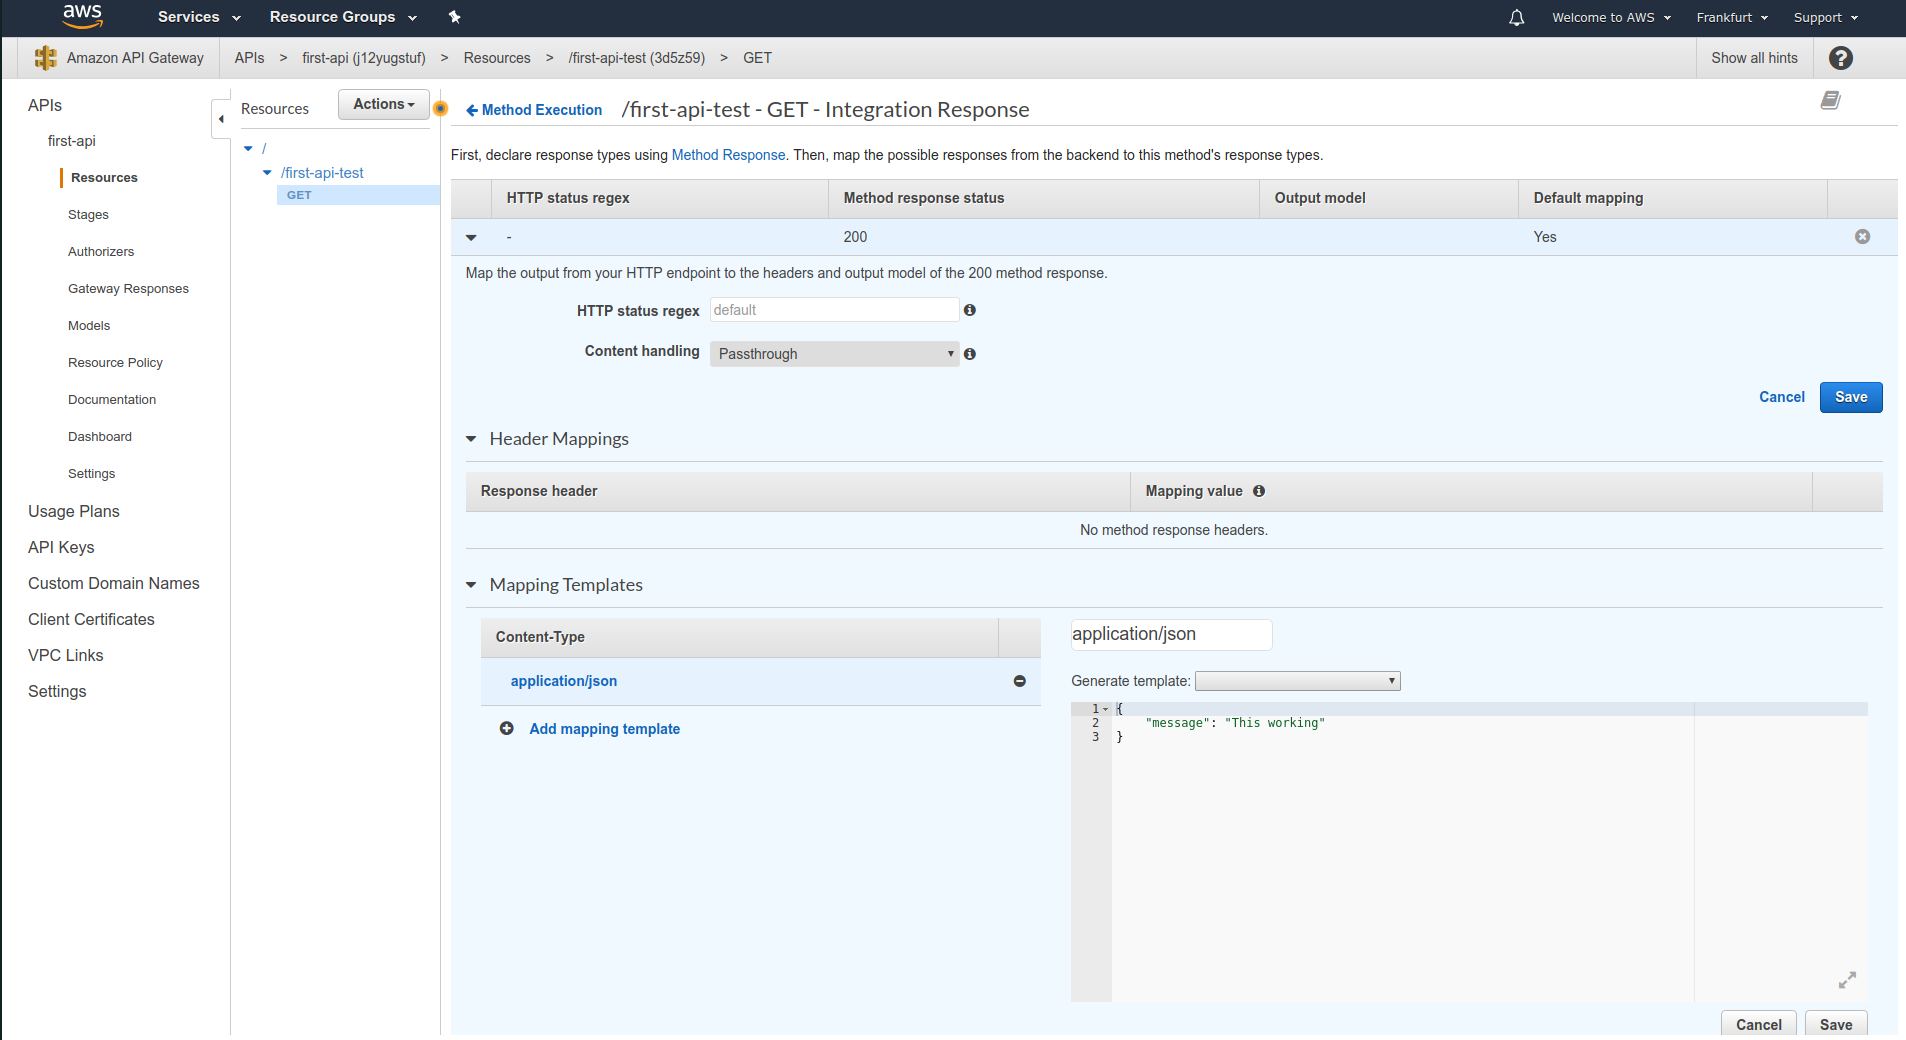Go back via the Method Execution arrow

pos(534,110)
